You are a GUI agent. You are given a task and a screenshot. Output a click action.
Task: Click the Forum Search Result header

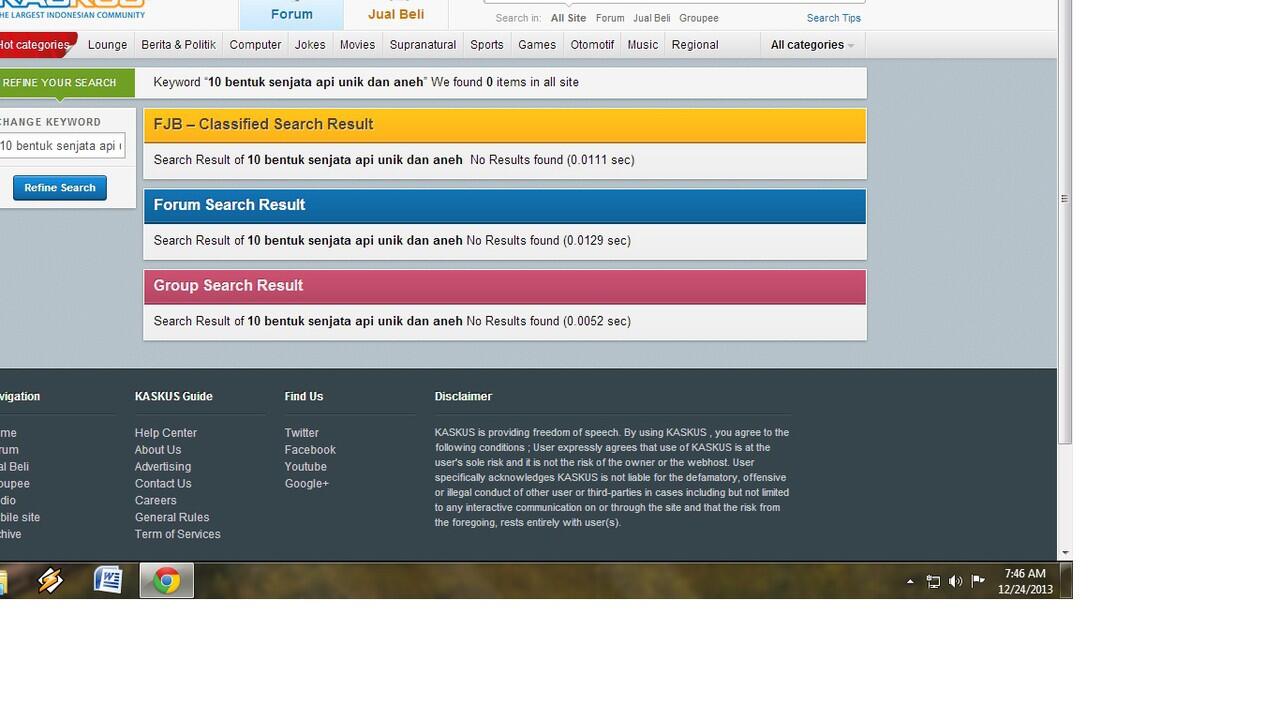(x=505, y=205)
